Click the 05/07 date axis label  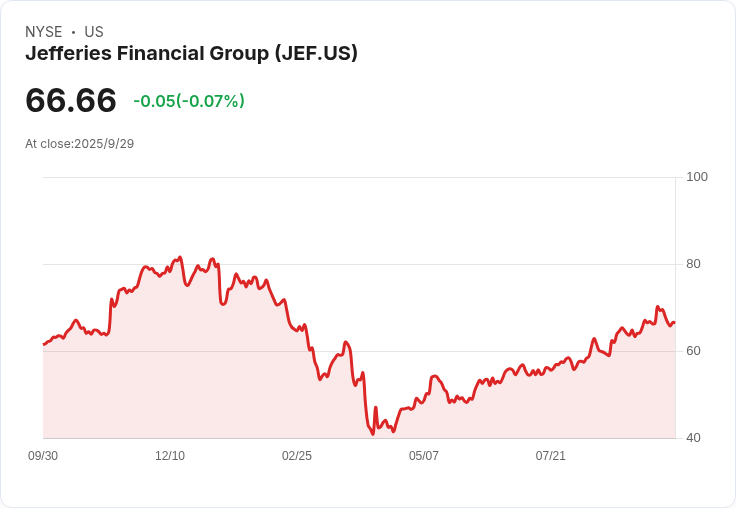(424, 456)
